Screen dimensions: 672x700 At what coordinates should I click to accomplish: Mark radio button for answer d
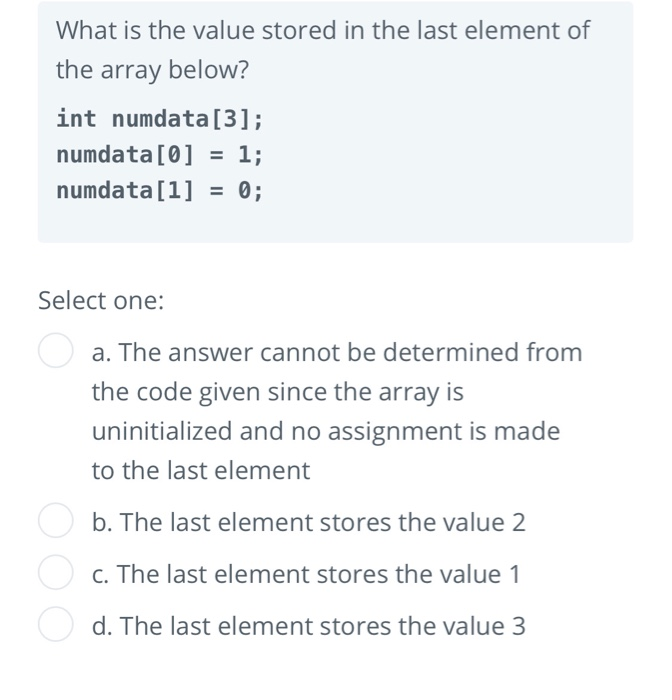click(x=55, y=625)
